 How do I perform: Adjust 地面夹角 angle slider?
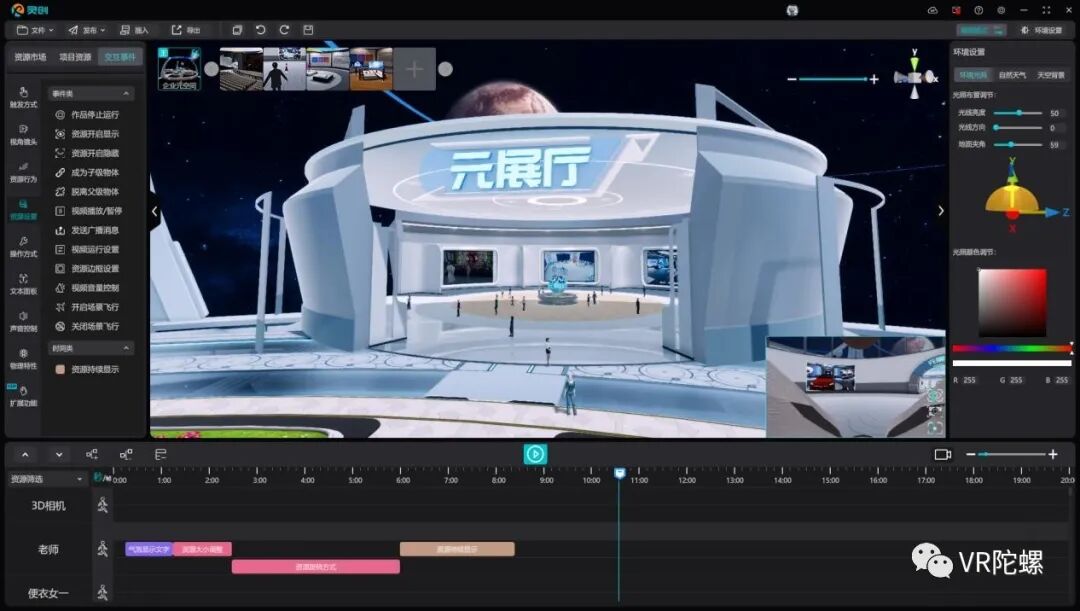tap(1019, 145)
